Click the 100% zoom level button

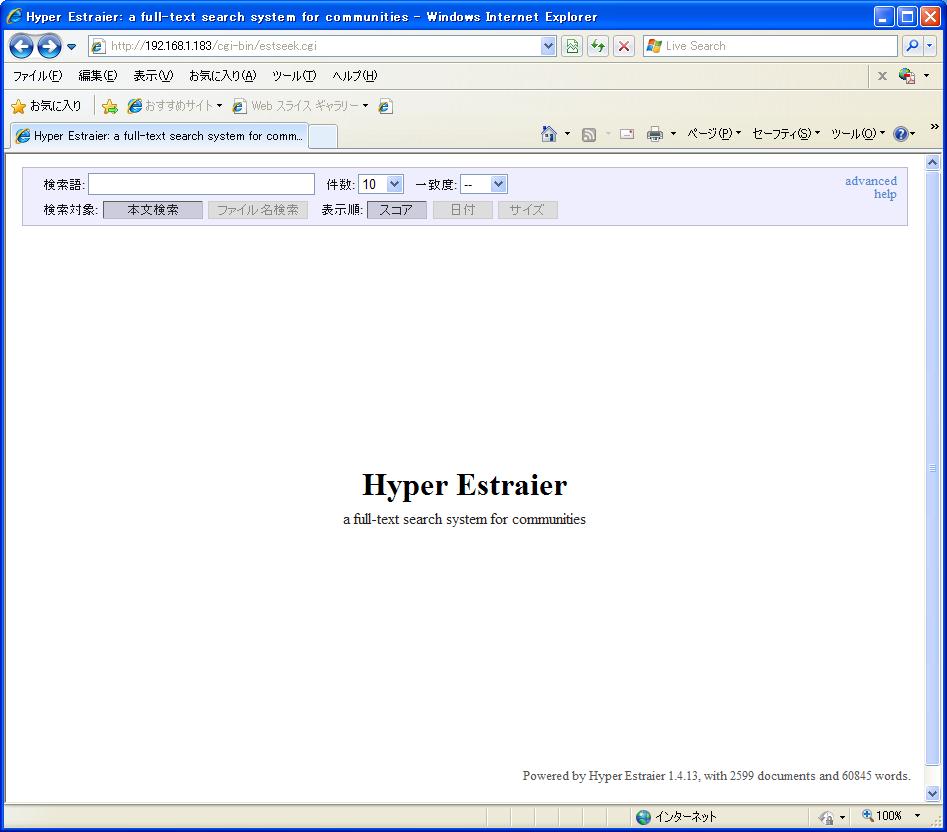point(882,816)
